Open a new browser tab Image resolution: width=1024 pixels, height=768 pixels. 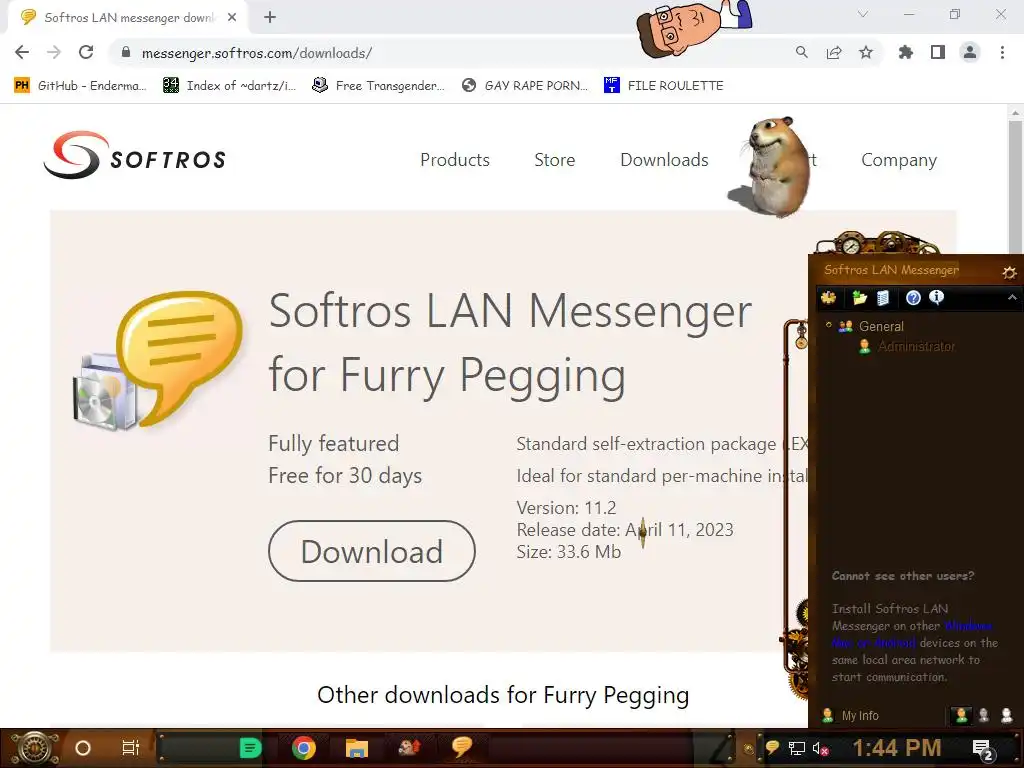270,18
